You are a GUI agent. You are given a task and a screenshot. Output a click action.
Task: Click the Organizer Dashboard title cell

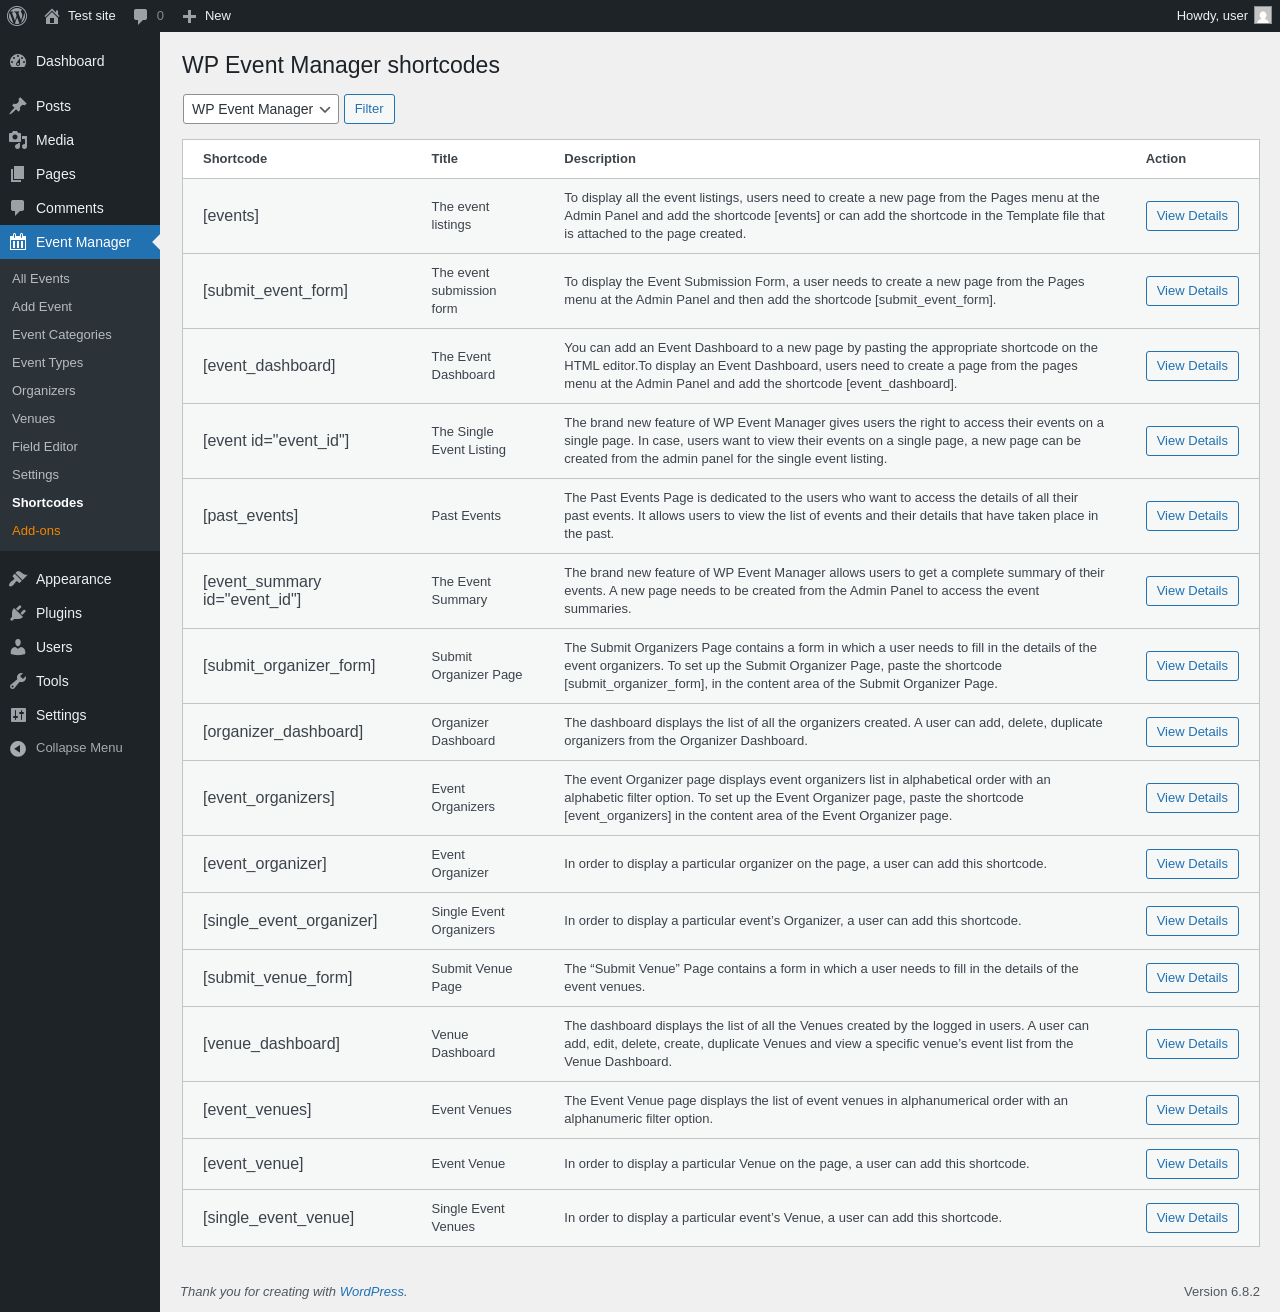point(463,732)
